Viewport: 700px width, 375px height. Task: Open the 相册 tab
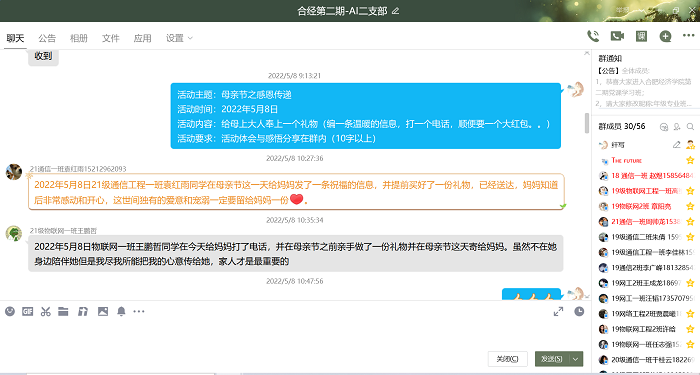79,38
